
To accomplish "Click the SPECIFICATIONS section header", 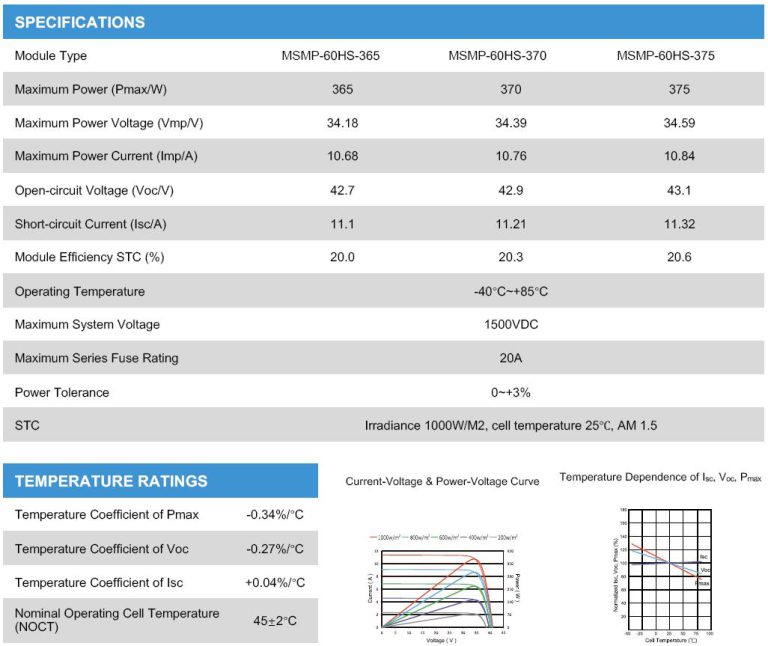I will [x=80, y=22].
